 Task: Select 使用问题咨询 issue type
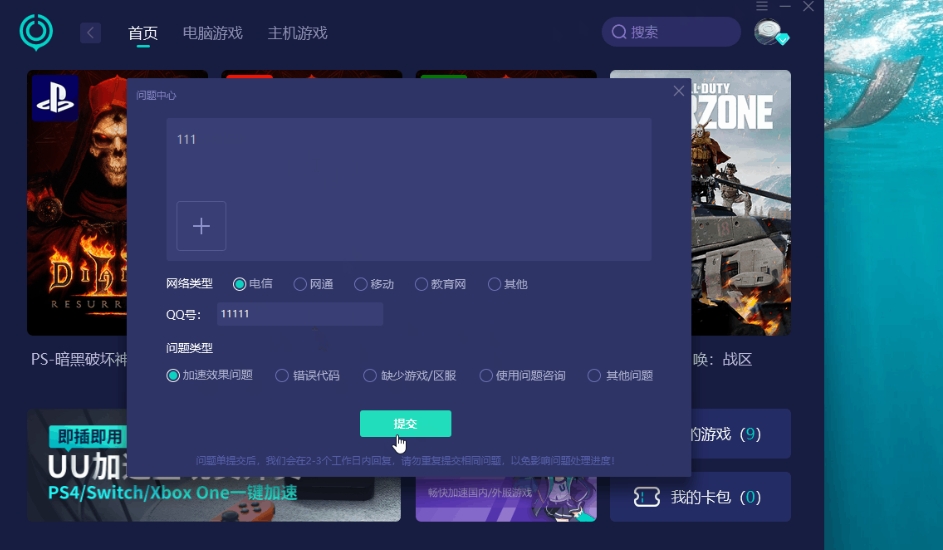pyautogui.click(x=522, y=375)
